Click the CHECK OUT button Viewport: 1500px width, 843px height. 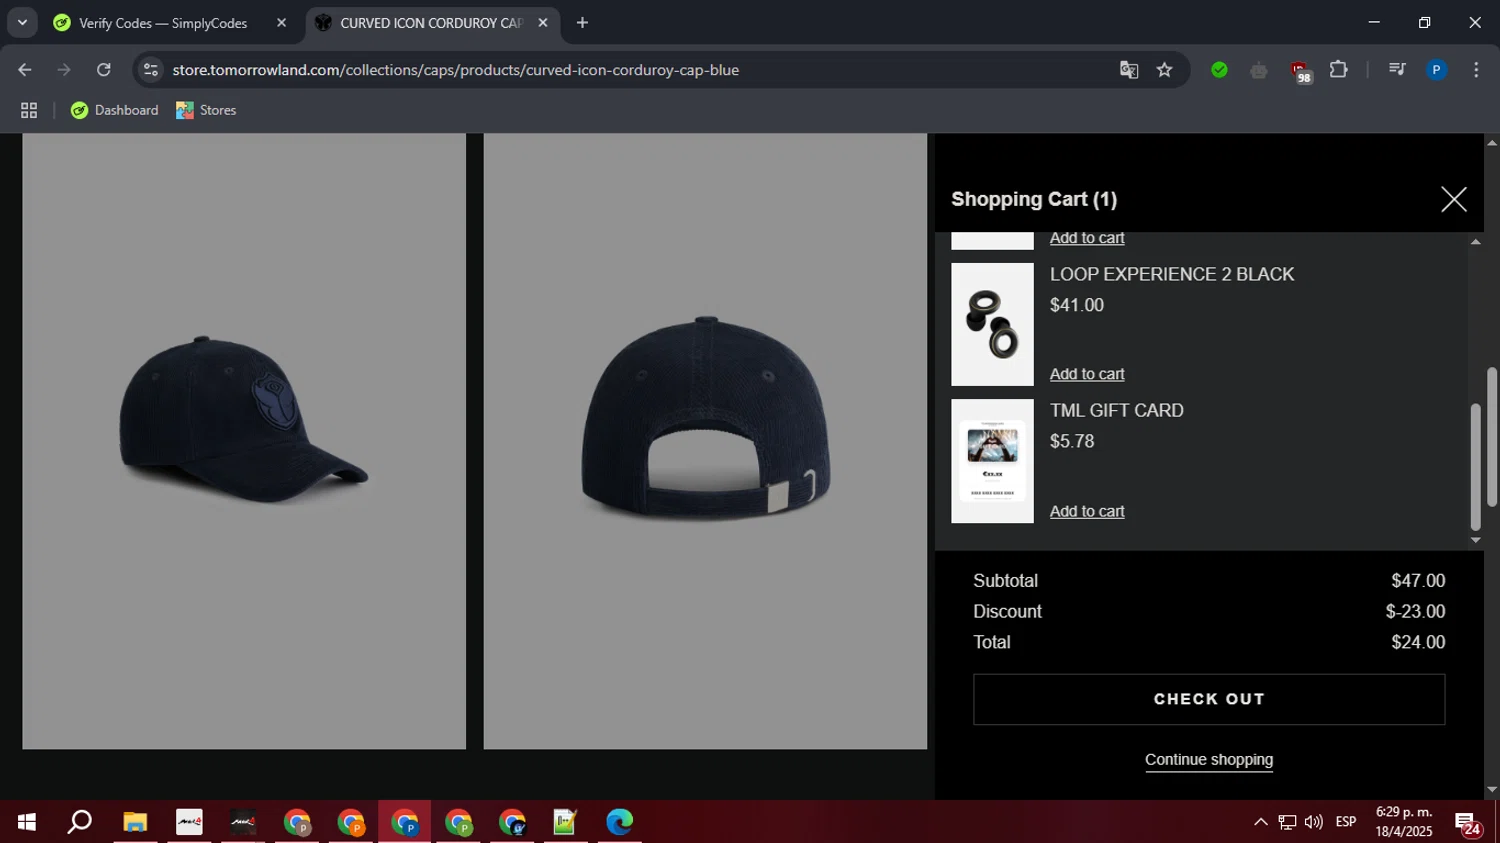[1209, 699]
